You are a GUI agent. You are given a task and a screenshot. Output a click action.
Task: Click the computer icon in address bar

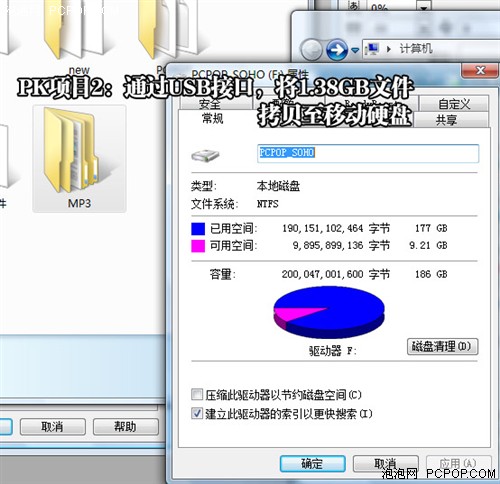tap(372, 49)
